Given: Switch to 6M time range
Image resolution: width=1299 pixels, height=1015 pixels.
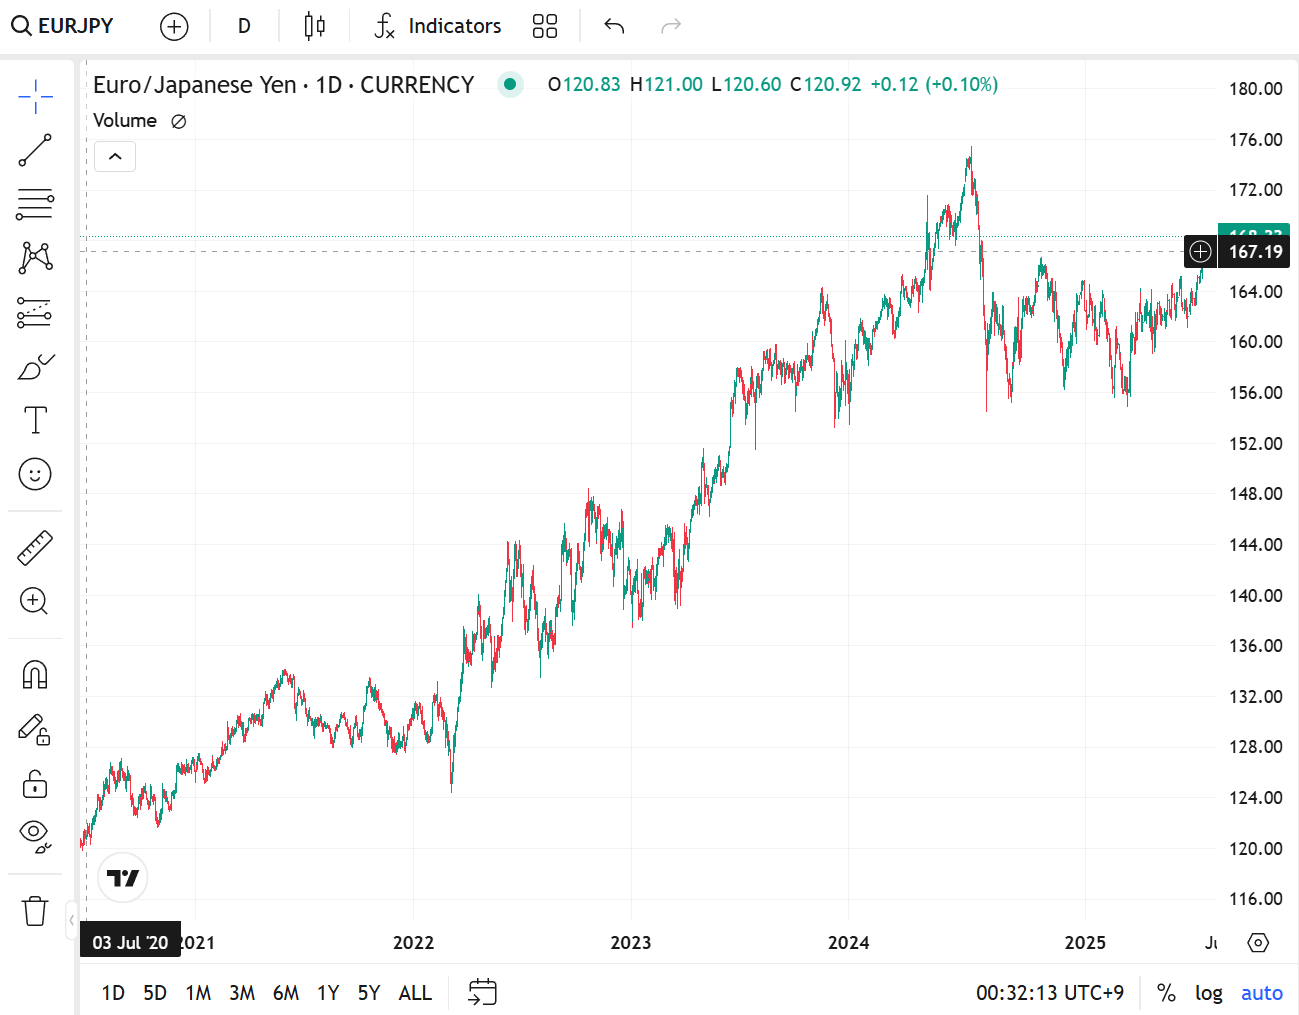Looking at the screenshot, I should click(x=286, y=993).
